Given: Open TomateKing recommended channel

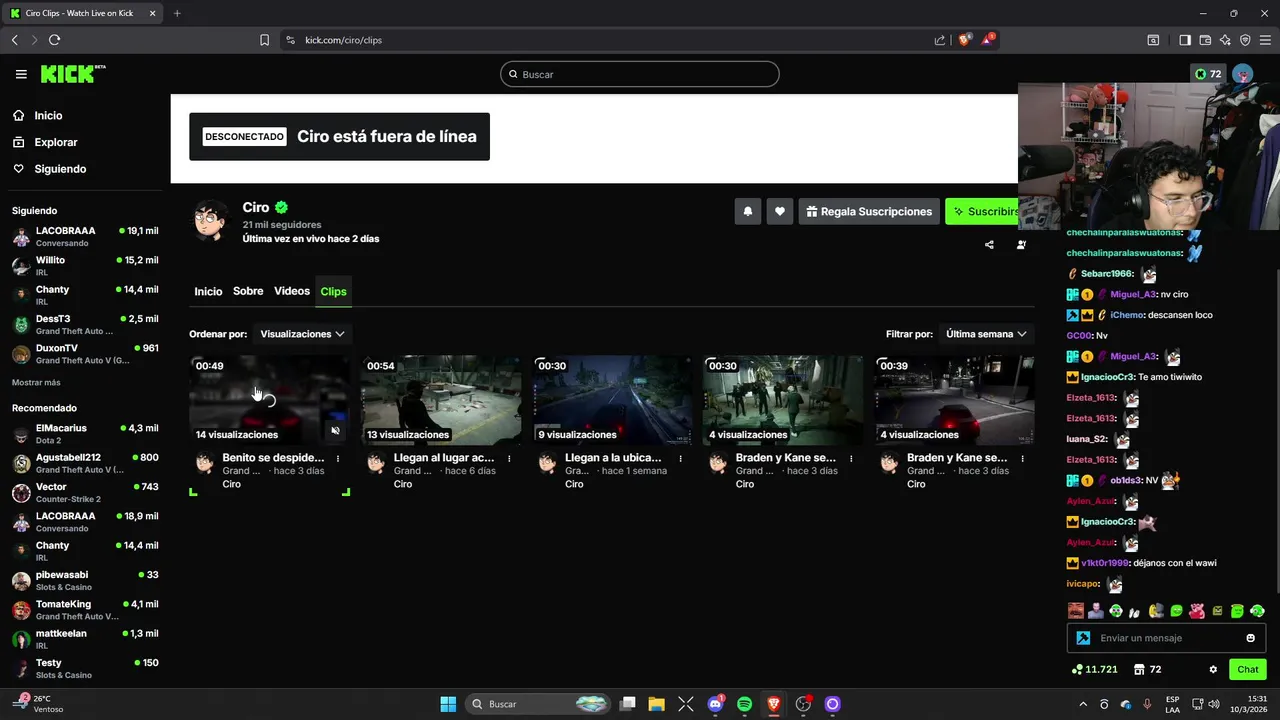Looking at the screenshot, I should pos(85,609).
